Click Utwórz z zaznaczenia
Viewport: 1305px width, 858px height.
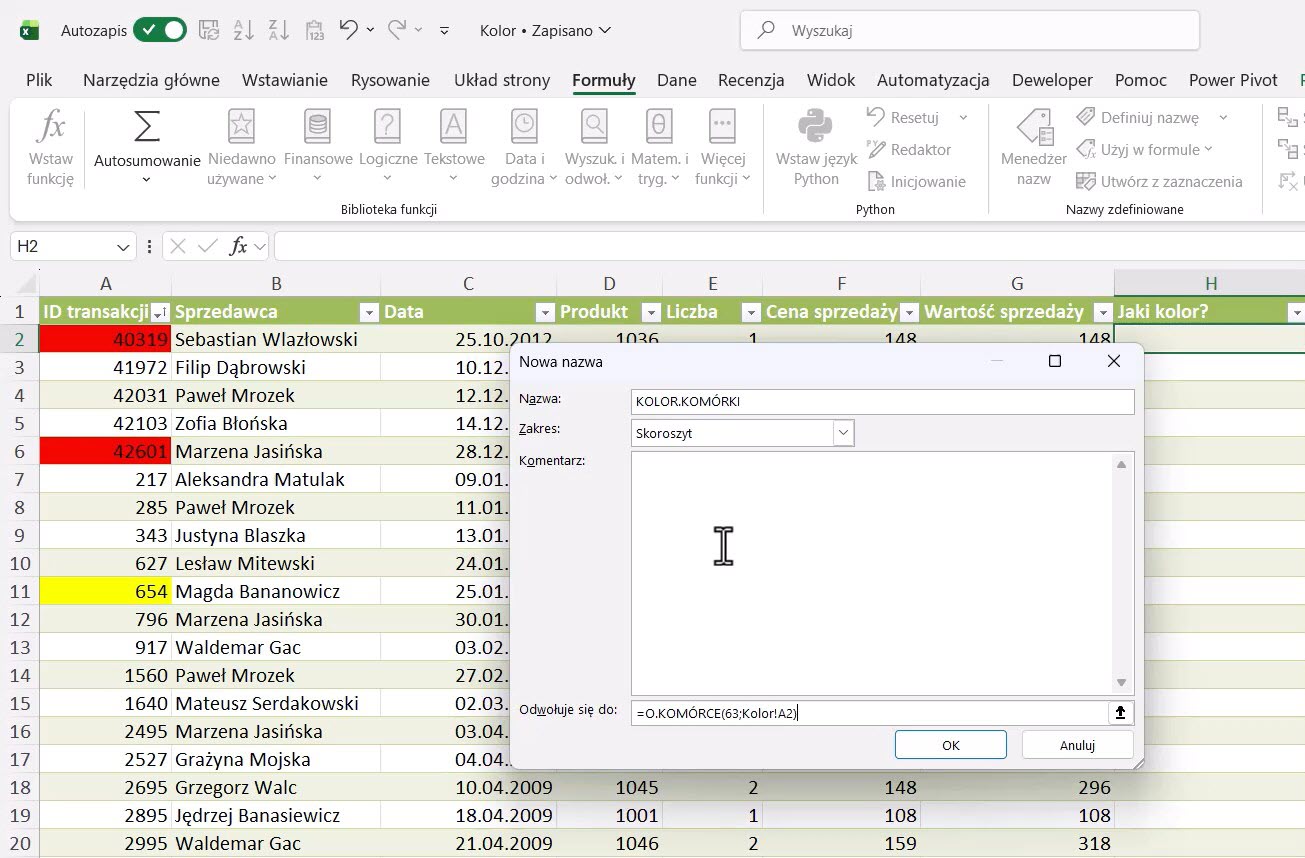1159,182
